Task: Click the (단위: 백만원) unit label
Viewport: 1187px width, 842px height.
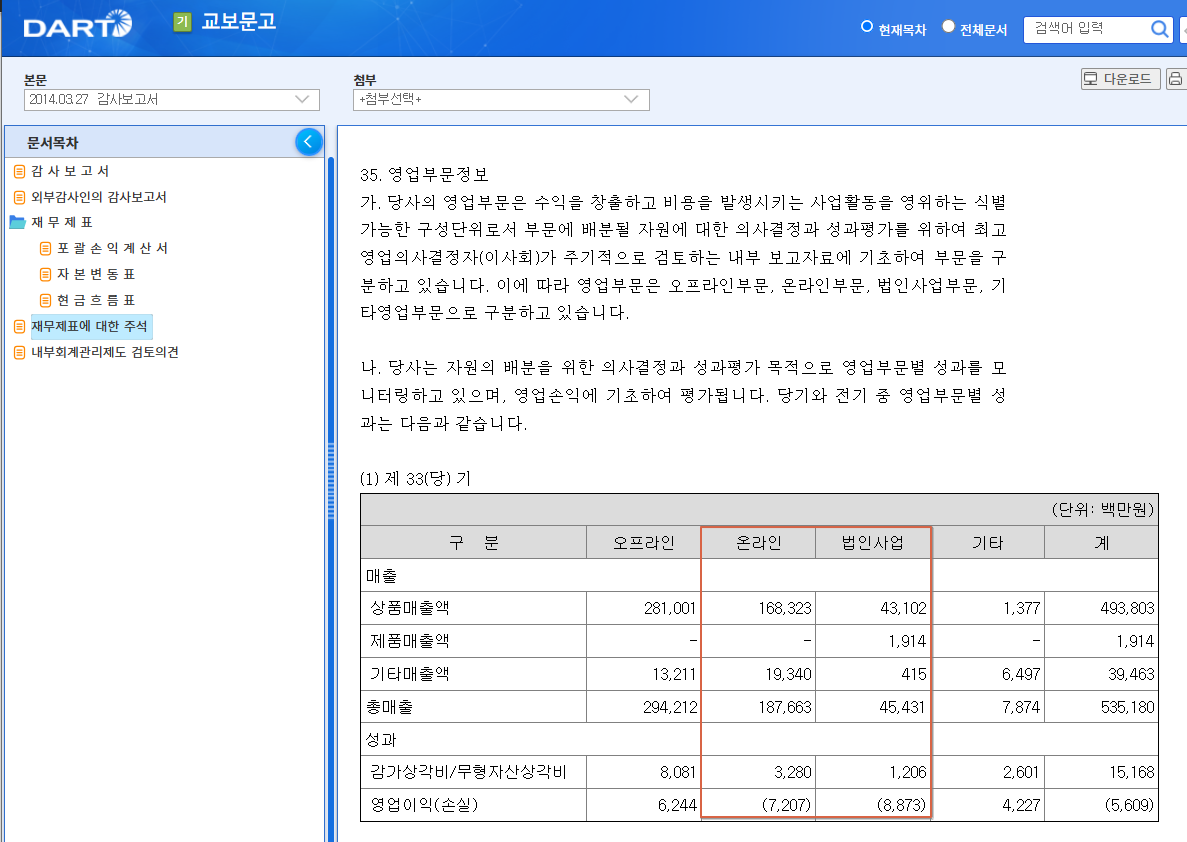Action: point(1102,510)
